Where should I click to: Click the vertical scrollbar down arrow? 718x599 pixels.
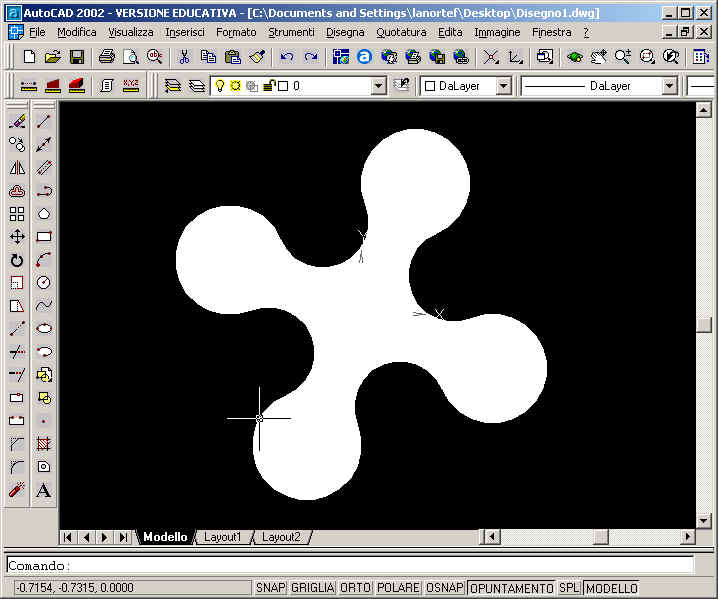point(703,520)
